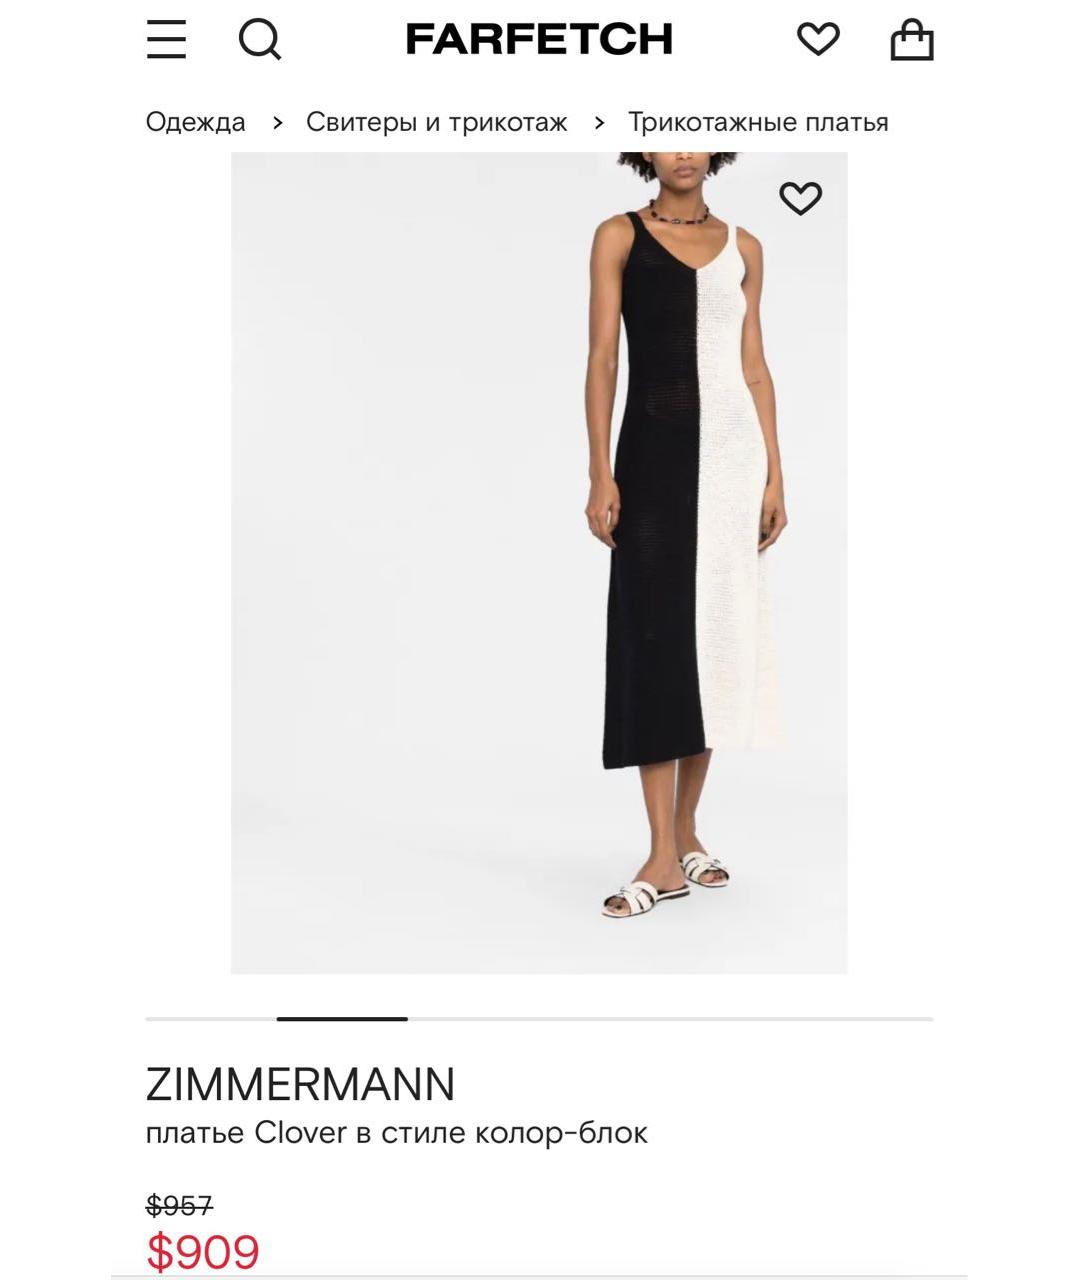Go to the FARFETCH home logo
The height and width of the screenshot is (1280, 1080).
point(539,40)
